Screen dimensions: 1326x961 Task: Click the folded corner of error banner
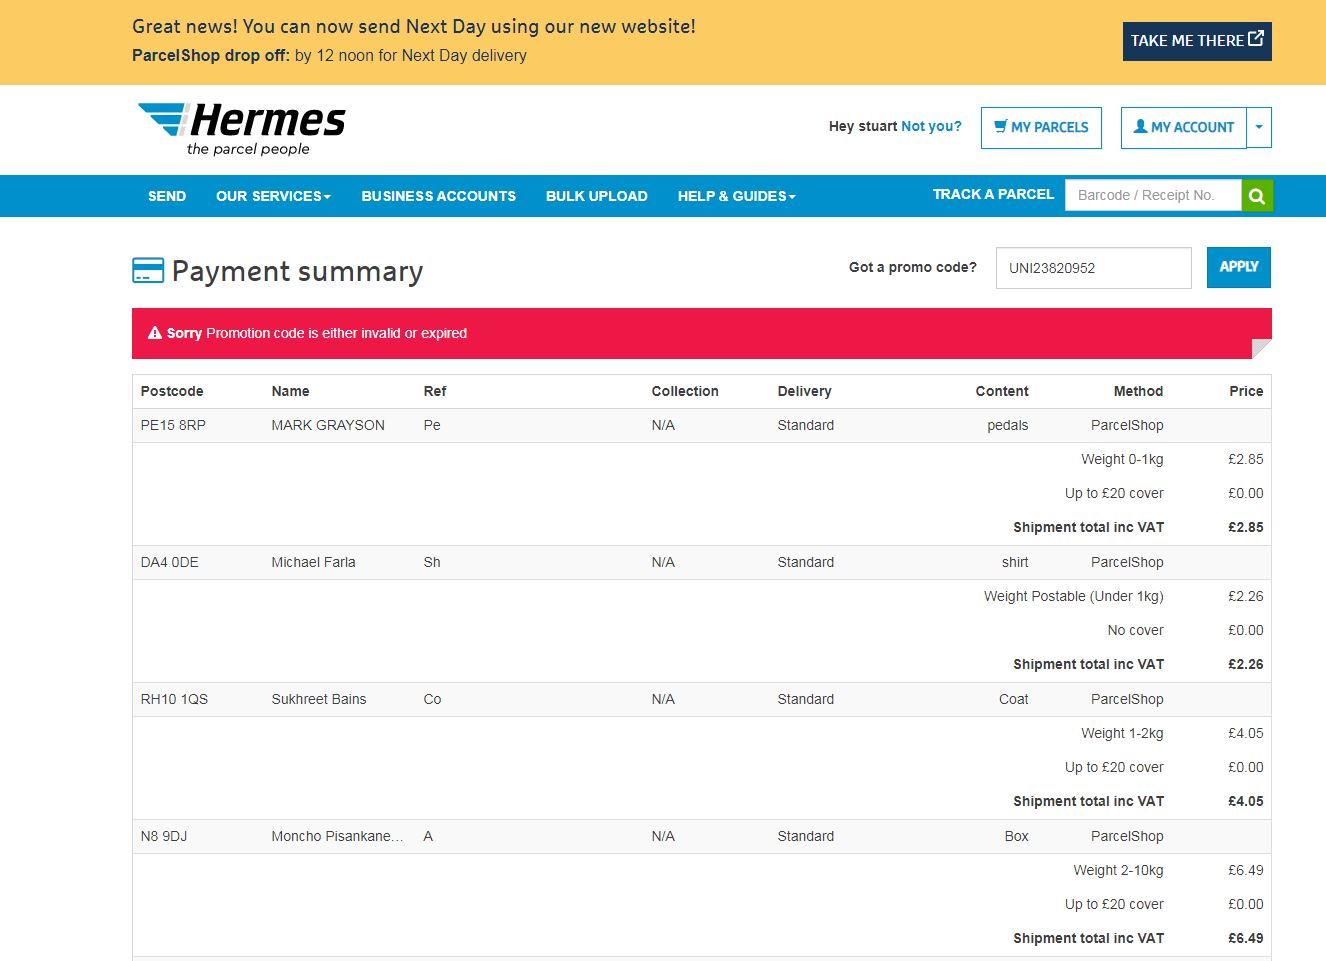click(x=1261, y=348)
